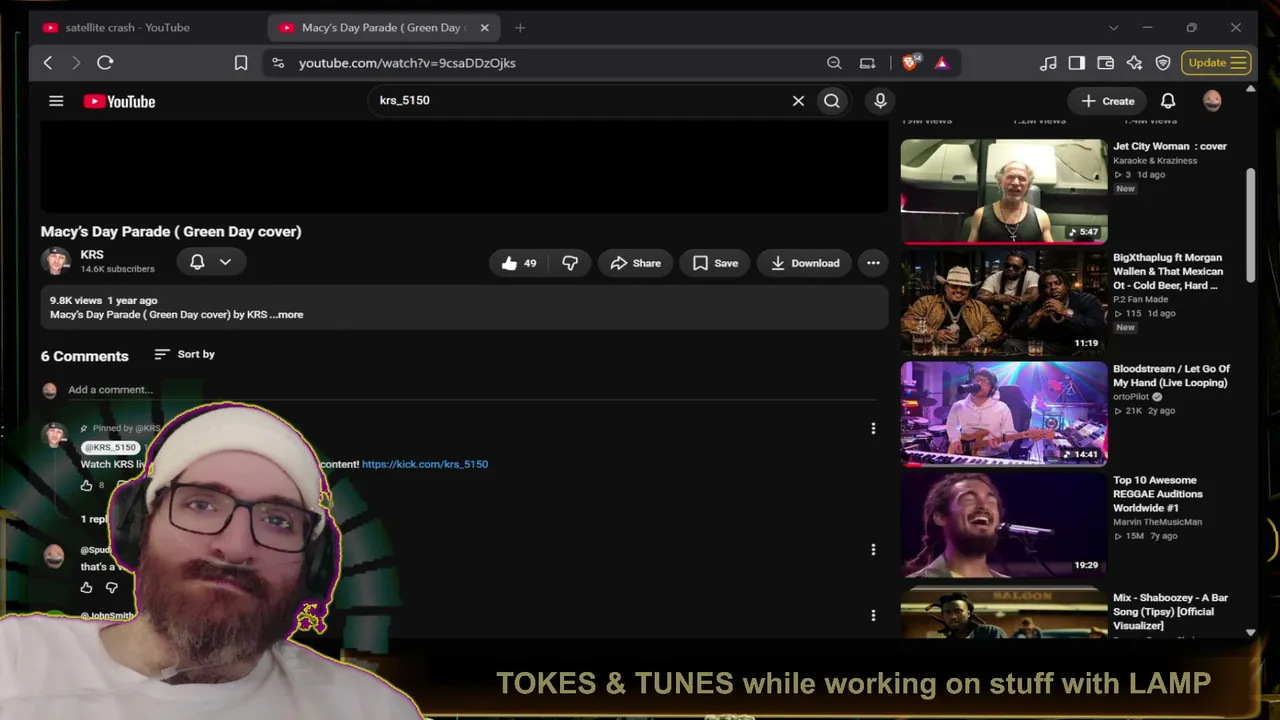Save the video to a playlist
Image resolution: width=1280 pixels, height=720 pixels.
[x=715, y=263]
